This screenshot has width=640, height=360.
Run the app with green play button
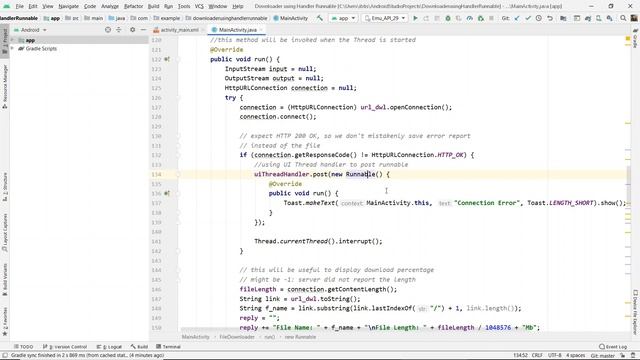point(415,18)
